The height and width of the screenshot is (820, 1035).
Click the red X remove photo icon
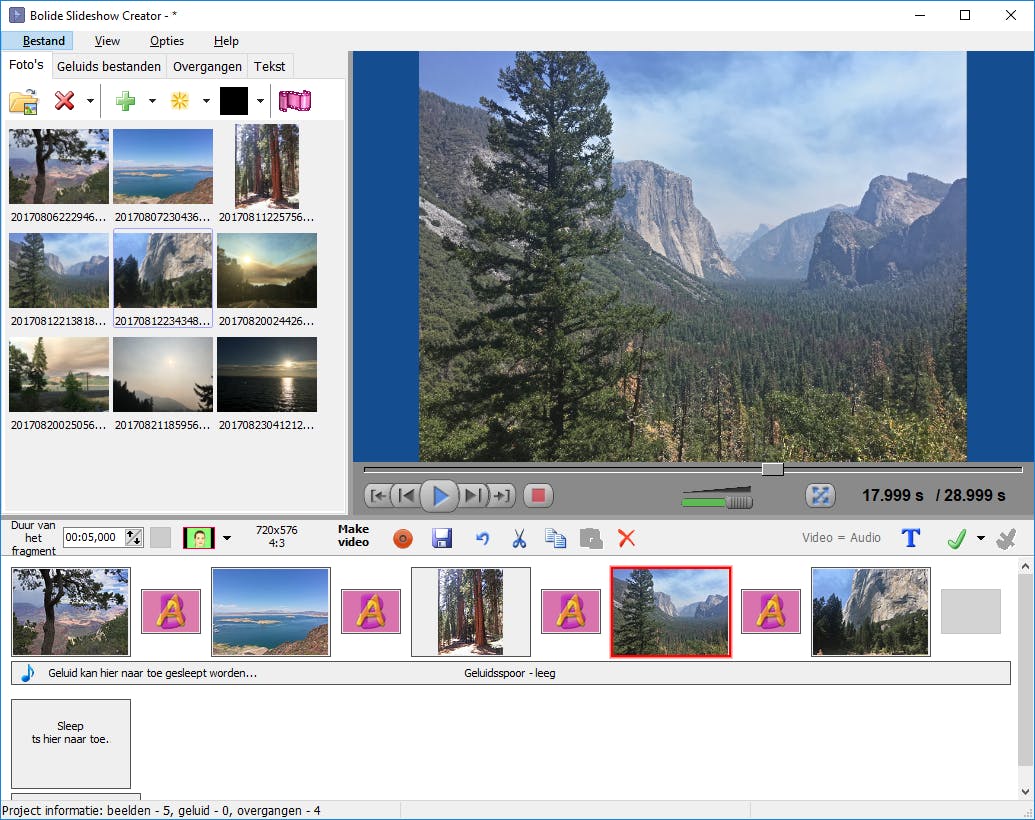click(65, 100)
